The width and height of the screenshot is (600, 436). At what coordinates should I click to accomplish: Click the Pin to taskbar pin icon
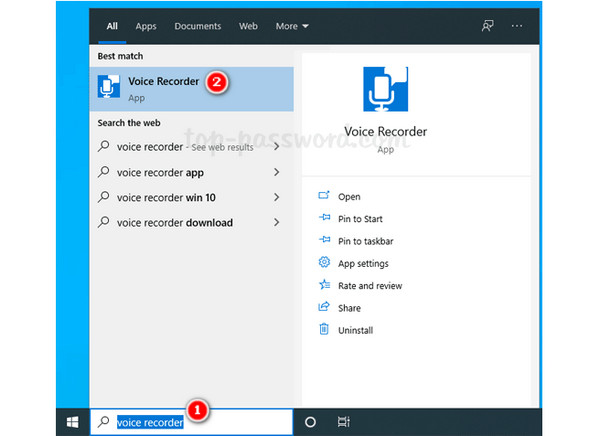324,240
